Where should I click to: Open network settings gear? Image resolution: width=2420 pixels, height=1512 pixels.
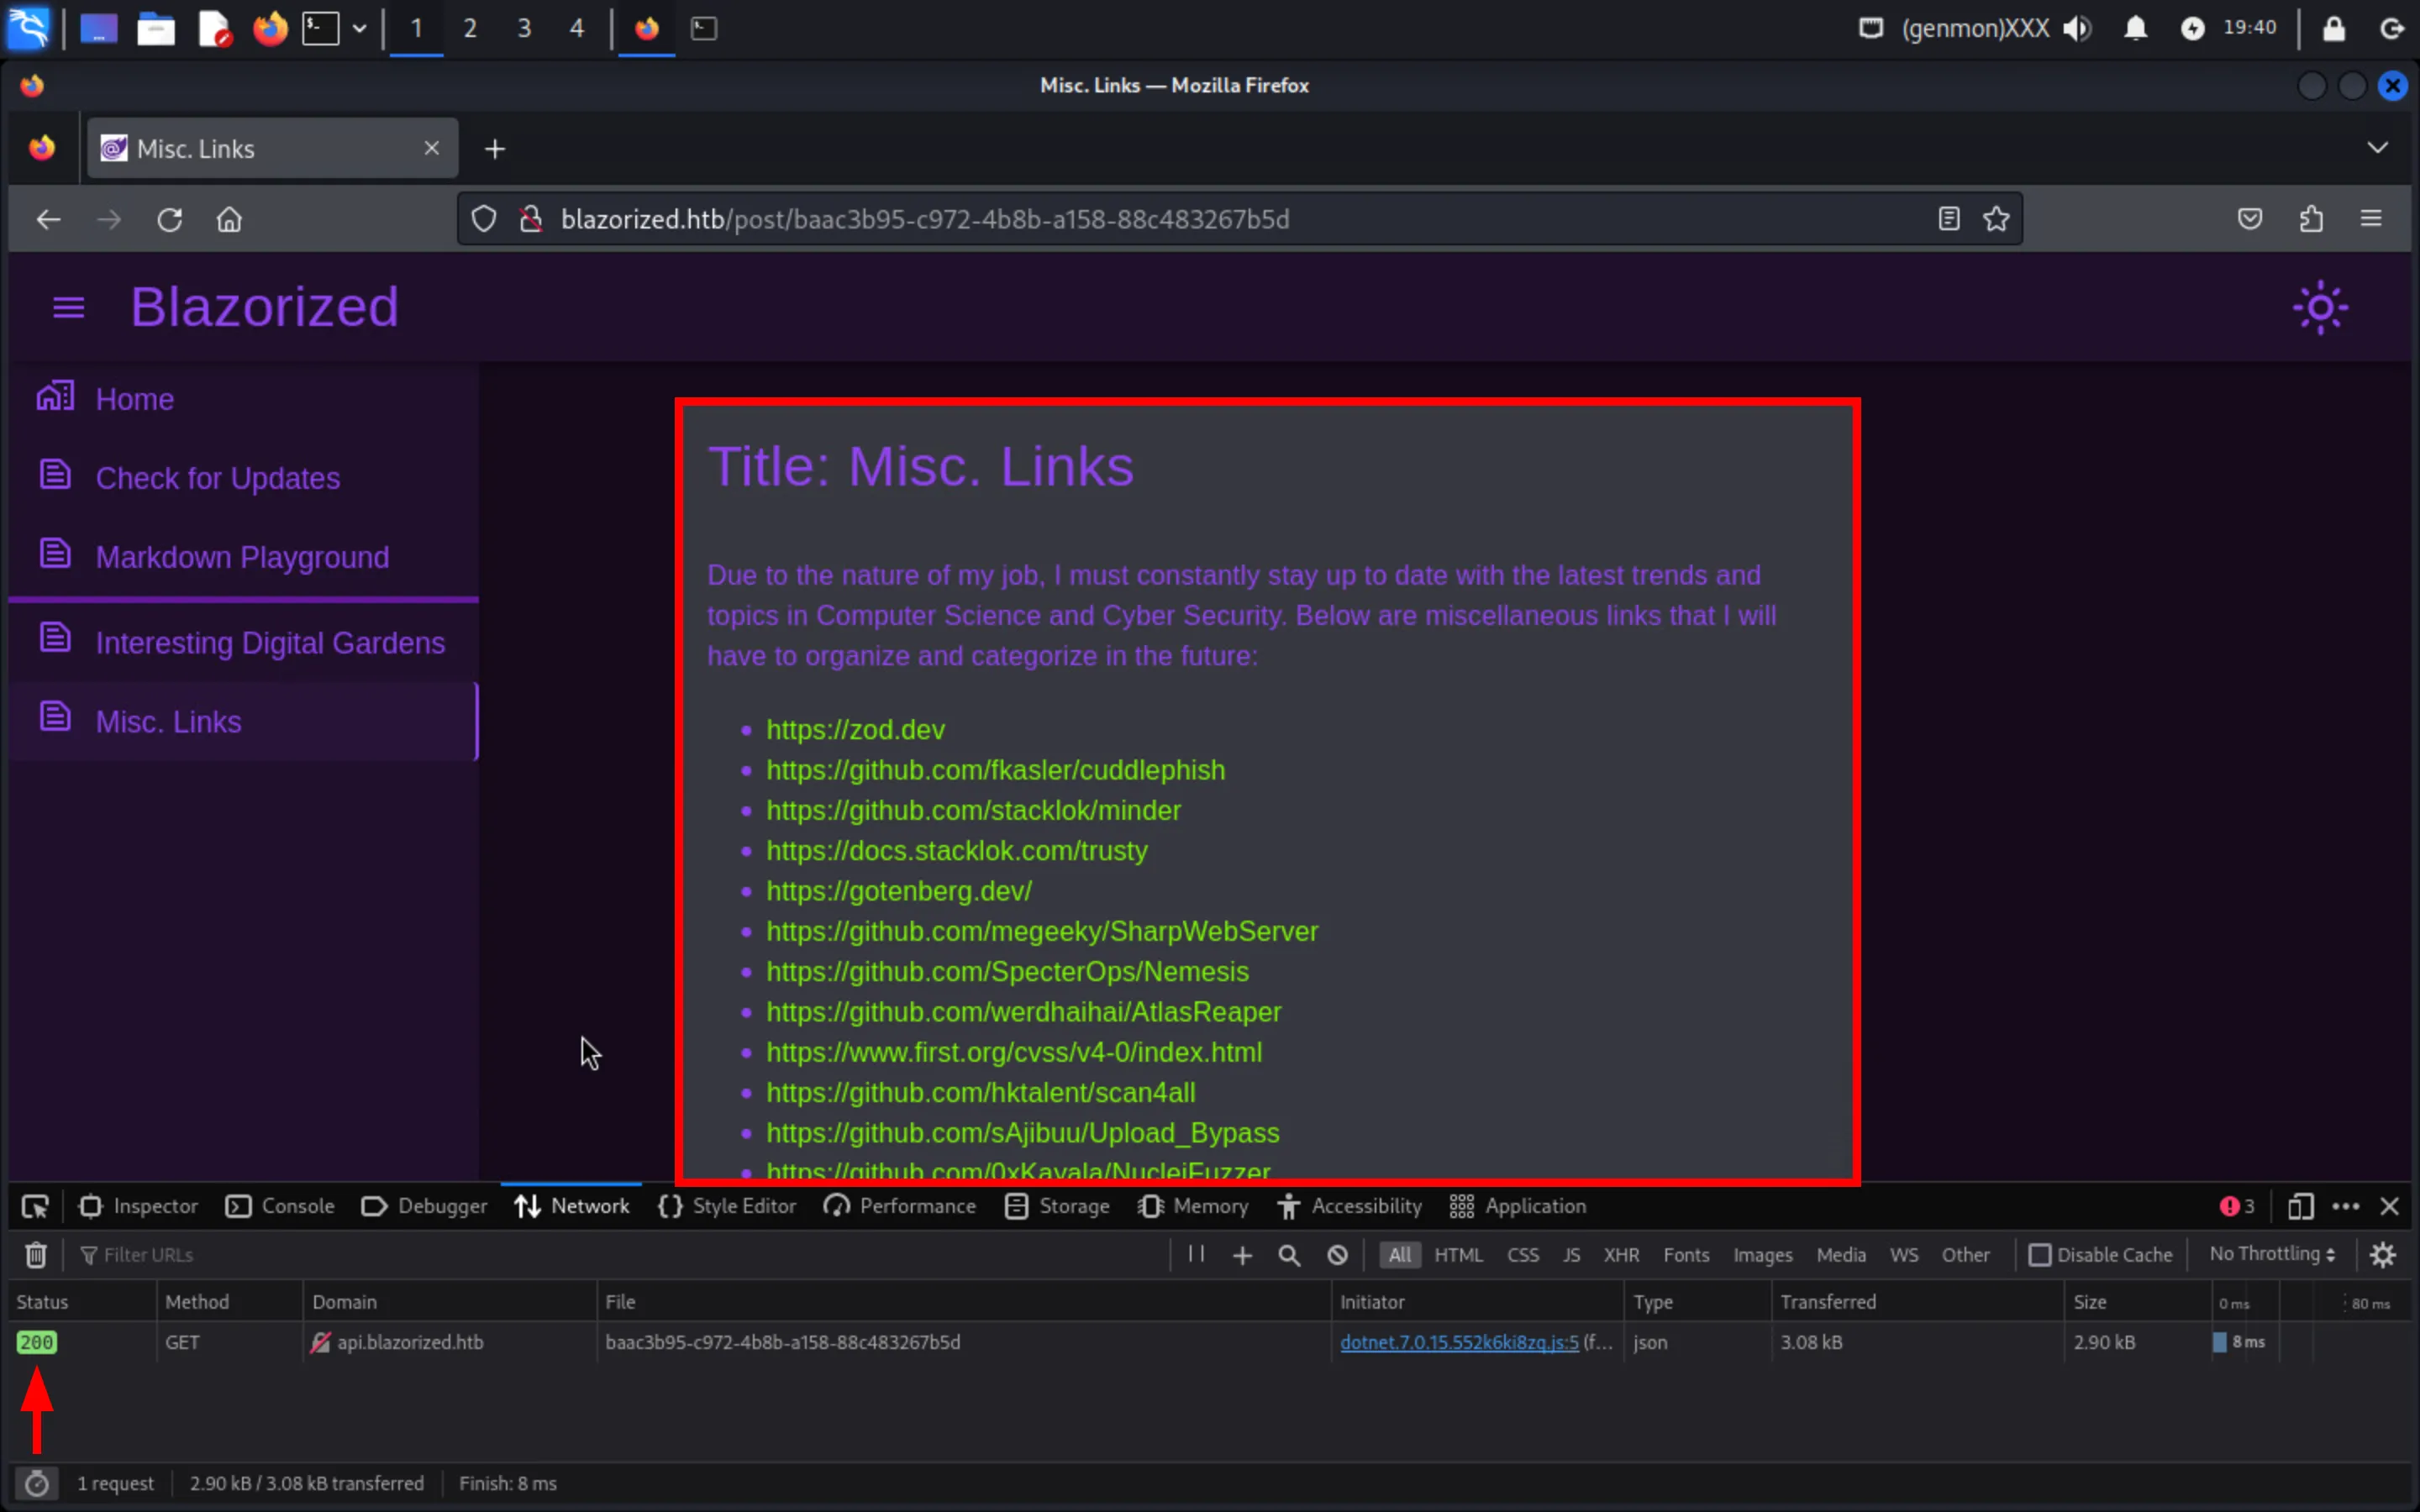(x=2383, y=1255)
